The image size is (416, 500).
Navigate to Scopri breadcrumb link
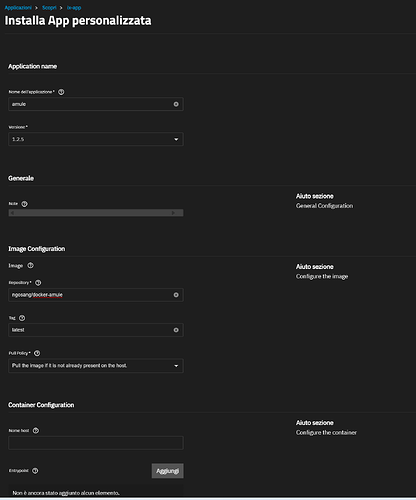pos(49,7)
